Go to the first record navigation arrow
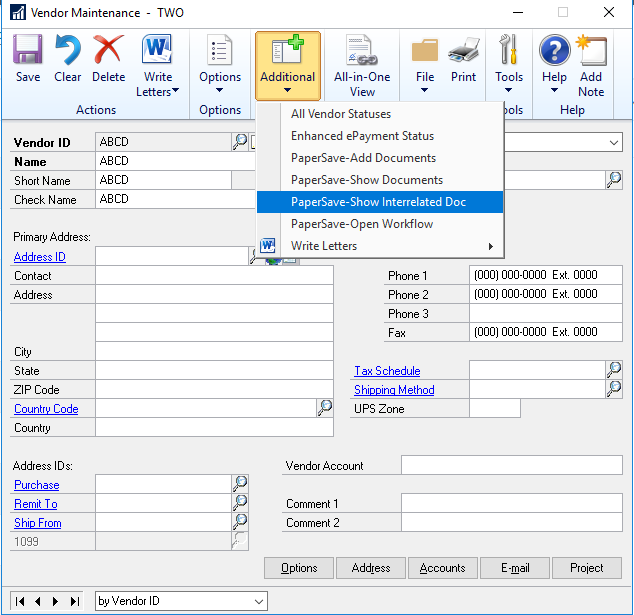 click(x=20, y=601)
